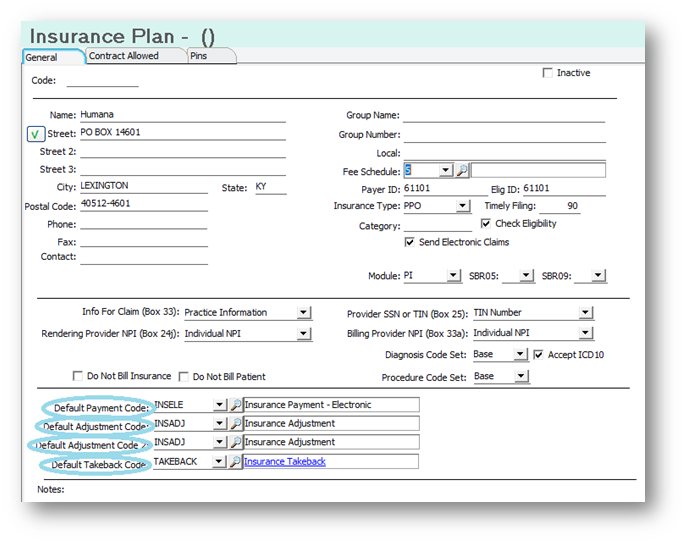Screen dimensions: 687x544
Task: Enable the Do Not Bill Insurance checkbox
Action: coord(78,377)
